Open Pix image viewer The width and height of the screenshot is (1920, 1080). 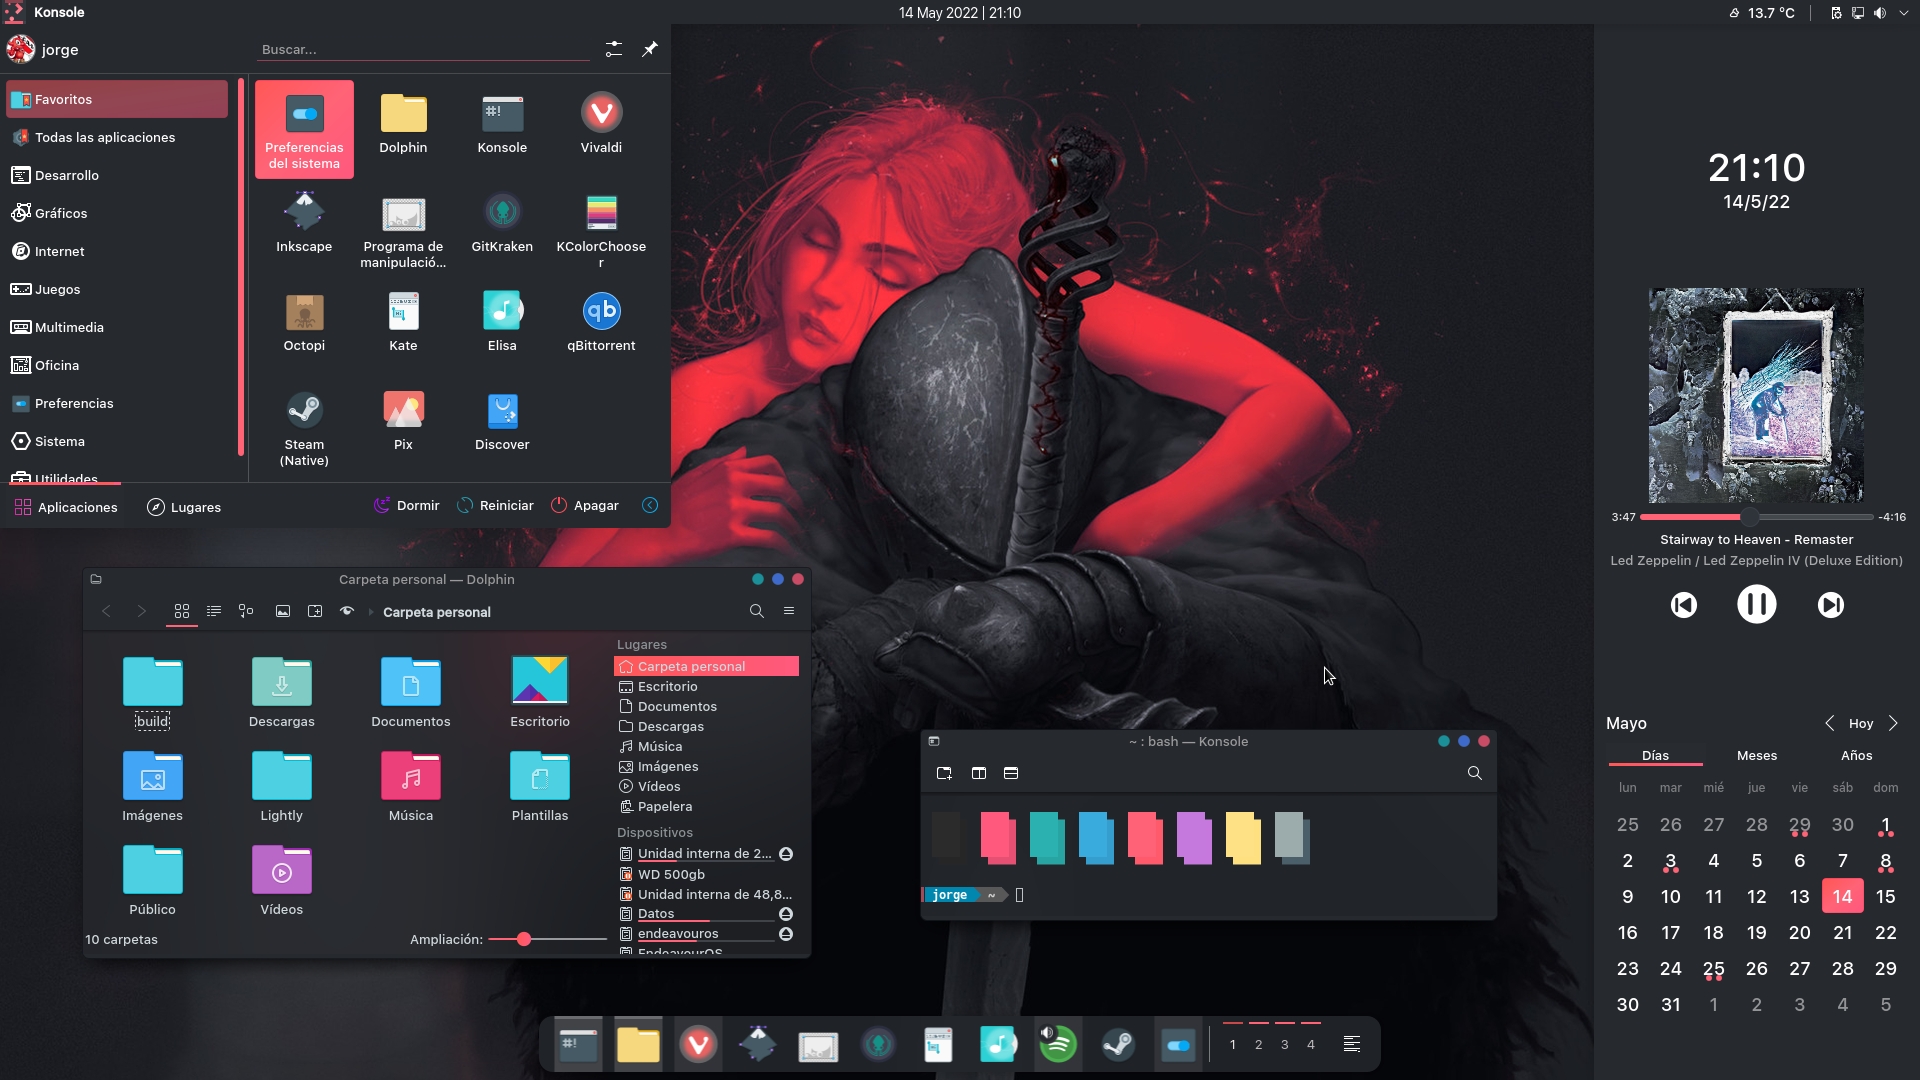point(403,421)
